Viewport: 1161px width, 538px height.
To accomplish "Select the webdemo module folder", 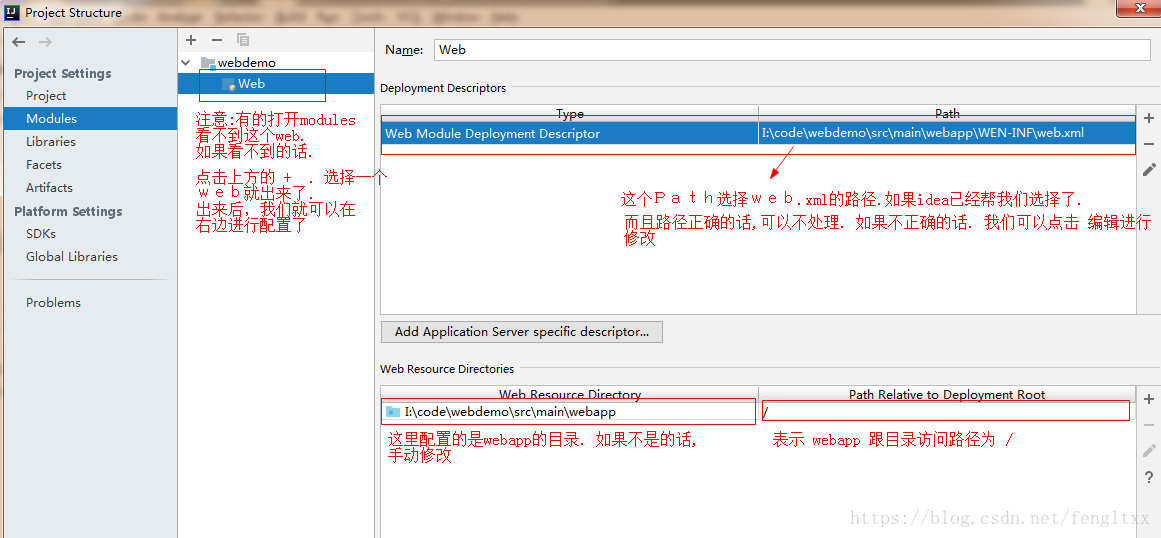I will coord(238,63).
